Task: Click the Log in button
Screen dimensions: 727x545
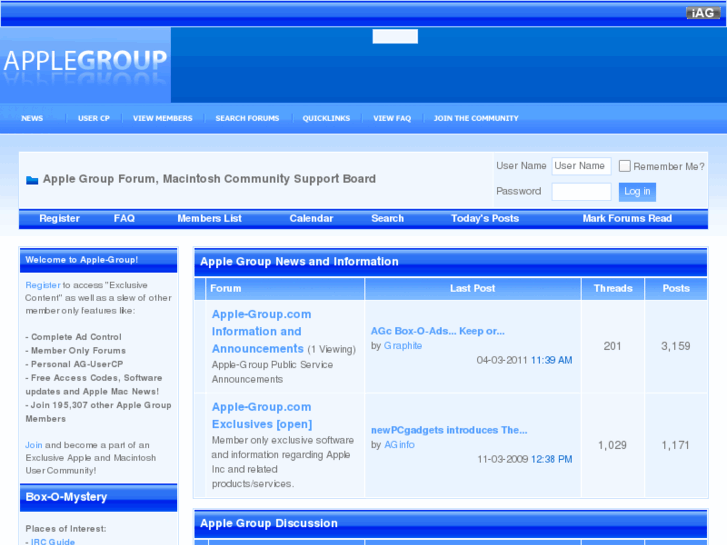Action: click(637, 192)
